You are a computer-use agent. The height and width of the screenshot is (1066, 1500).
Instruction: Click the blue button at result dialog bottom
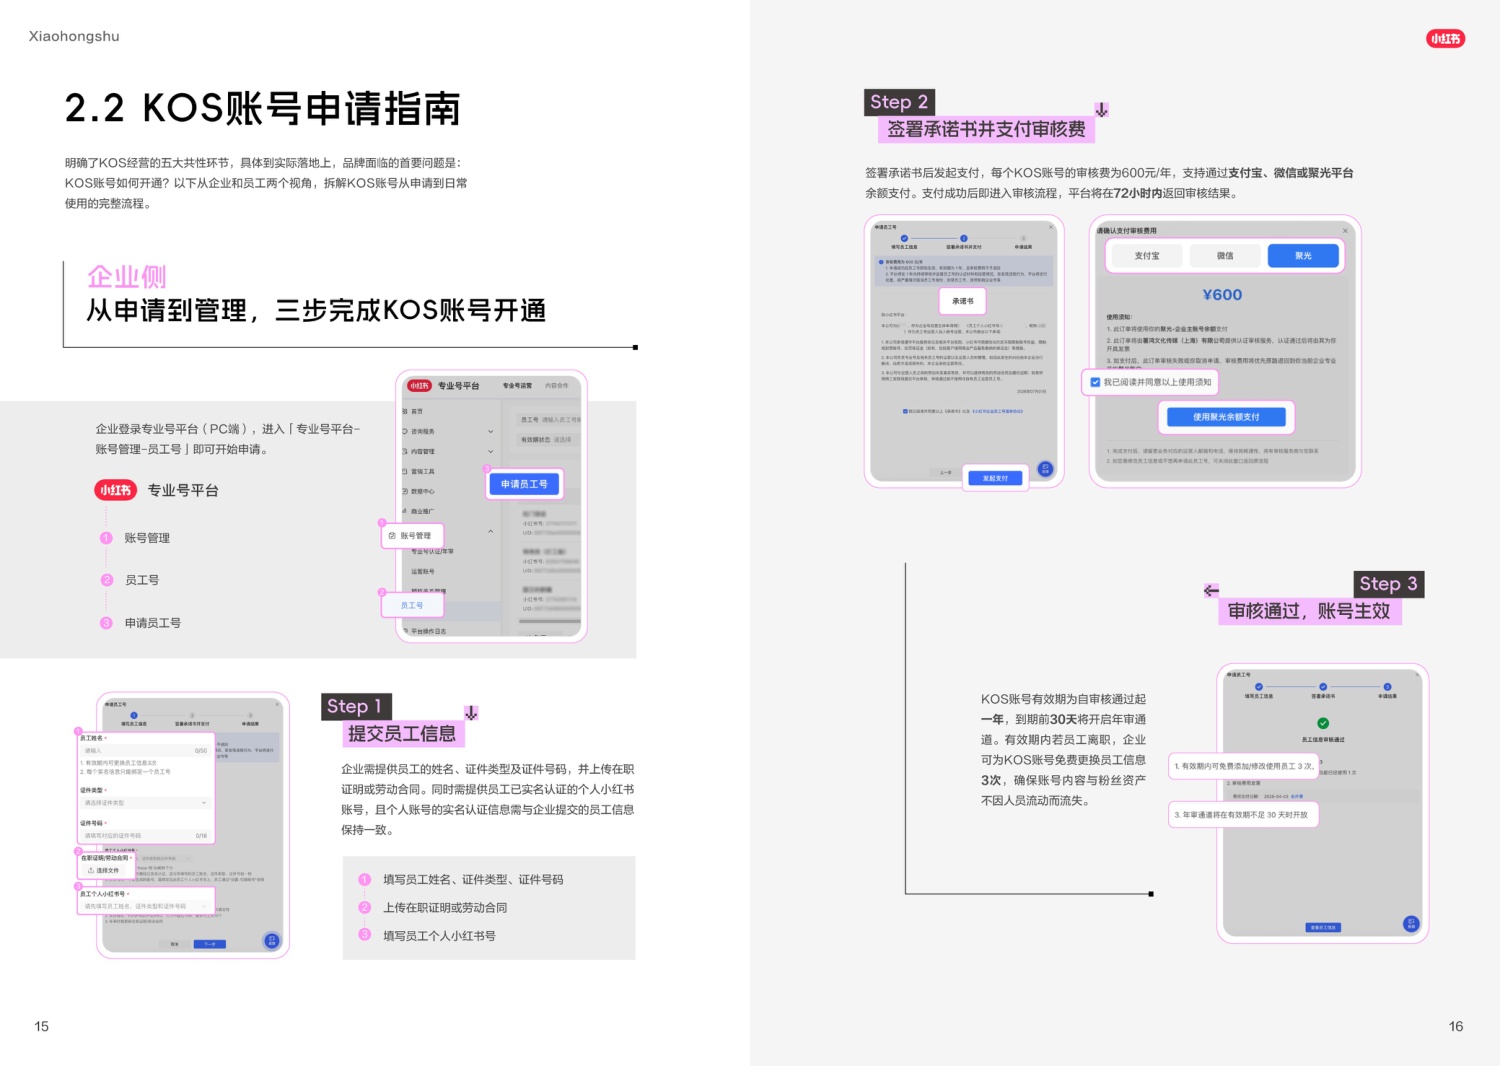pyautogui.click(x=1323, y=927)
